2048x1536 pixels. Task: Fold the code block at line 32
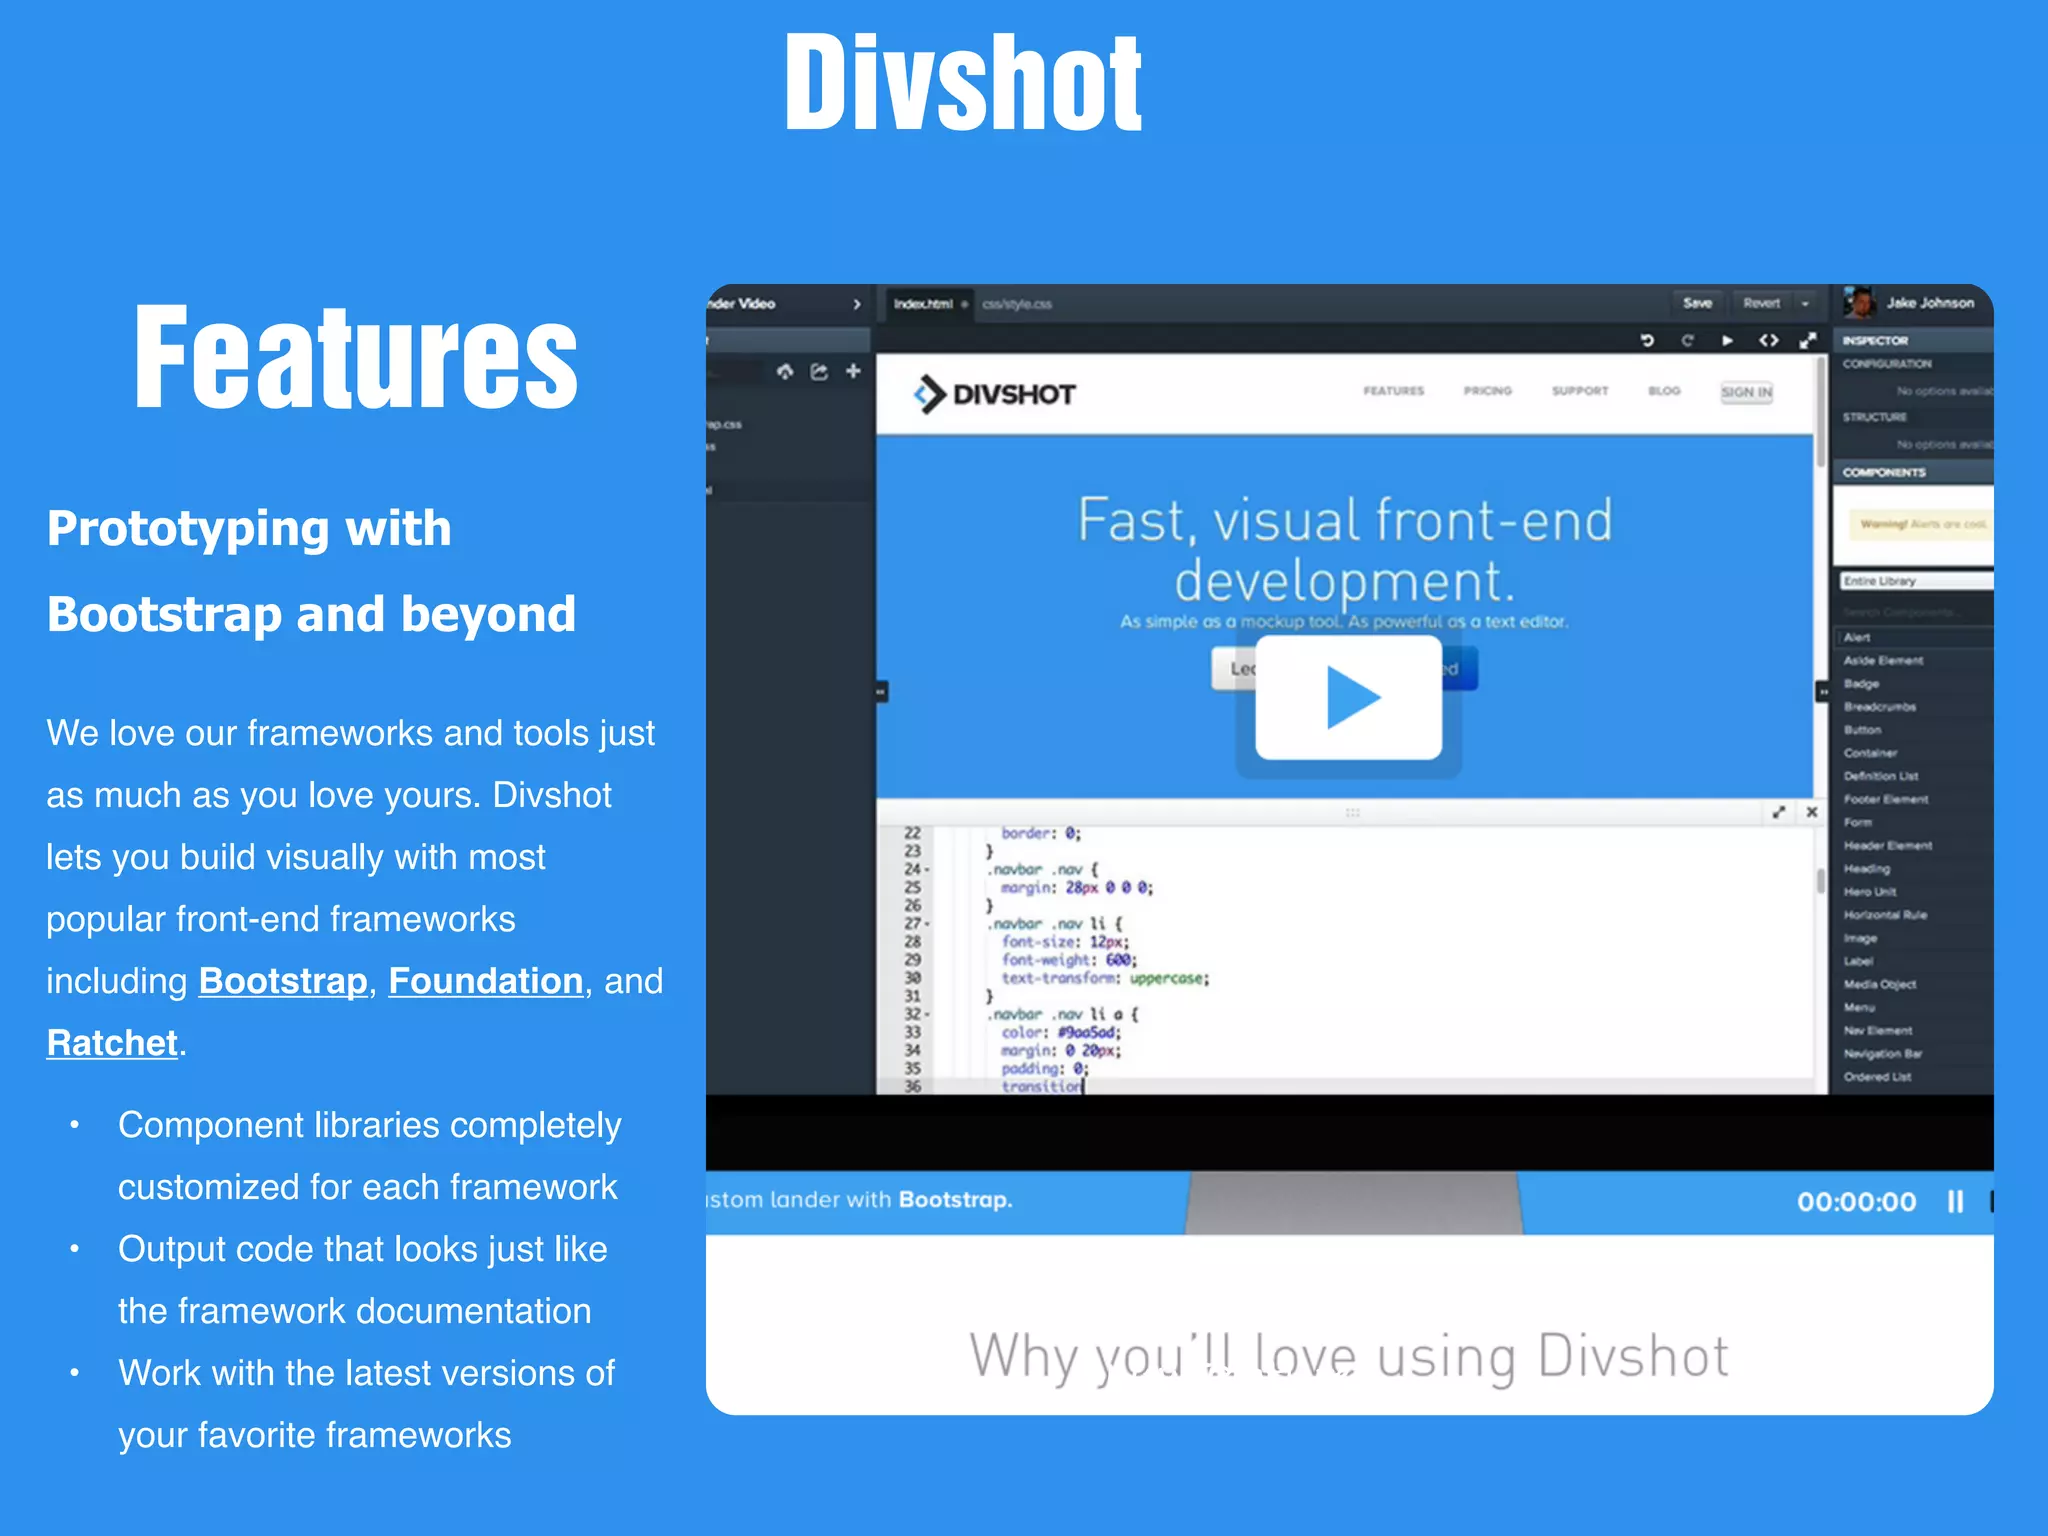click(x=928, y=1015)
